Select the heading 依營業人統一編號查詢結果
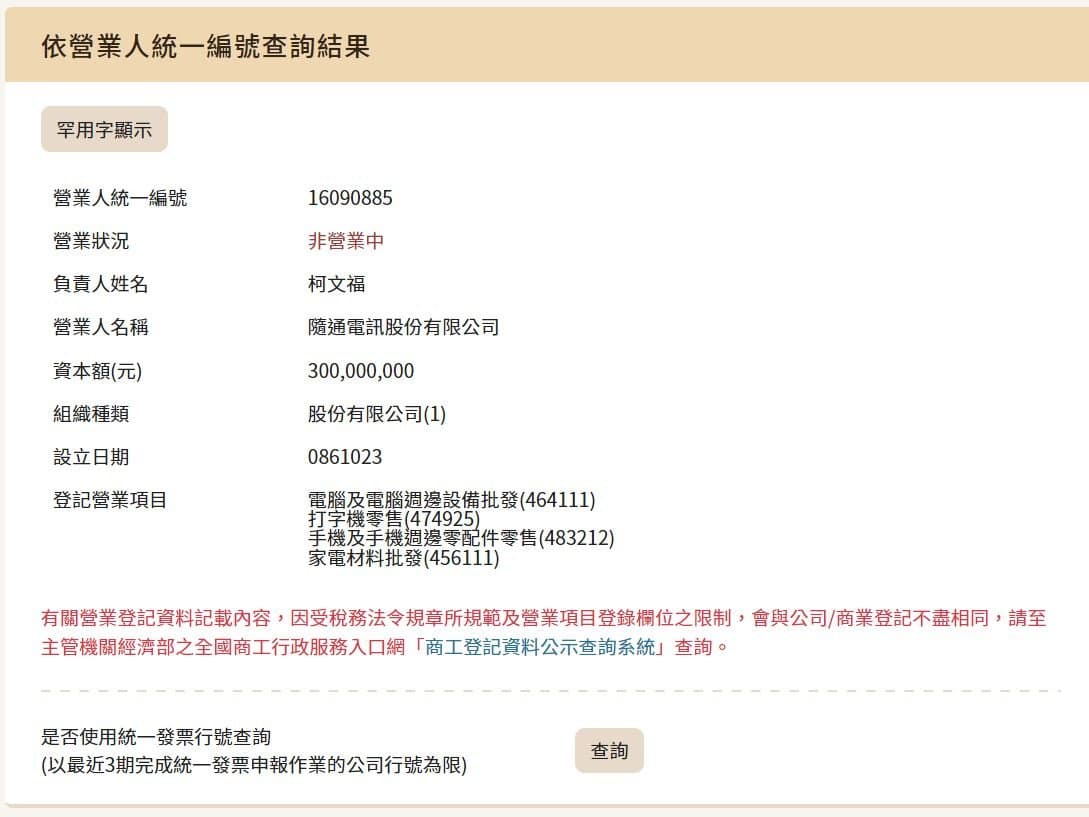The height and width of the screenshot is (817, 1089). tap(206, 47)
